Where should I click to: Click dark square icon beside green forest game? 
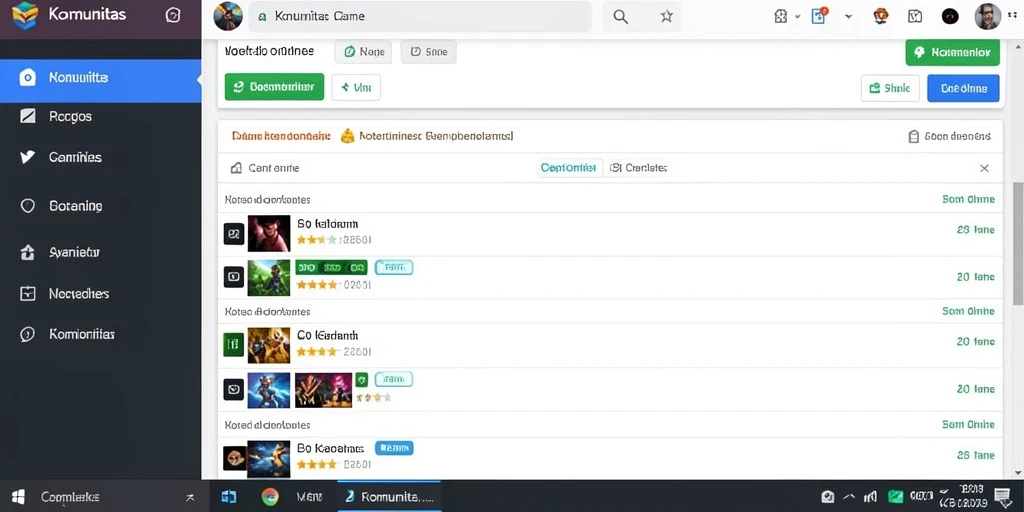pos(234,277)
